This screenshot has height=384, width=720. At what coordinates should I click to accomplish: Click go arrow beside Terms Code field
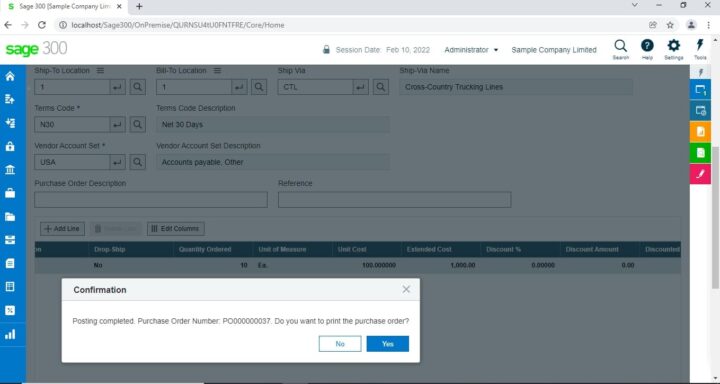coord(118,124)
